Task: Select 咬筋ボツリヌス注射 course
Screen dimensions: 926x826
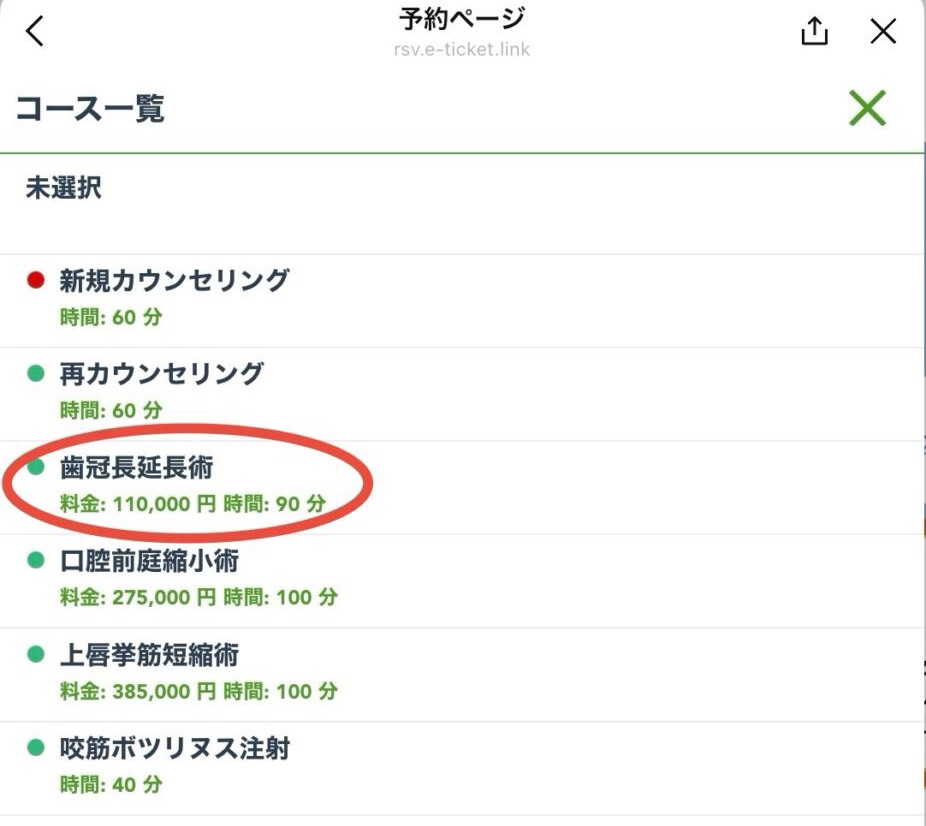Action: (174, 748)
